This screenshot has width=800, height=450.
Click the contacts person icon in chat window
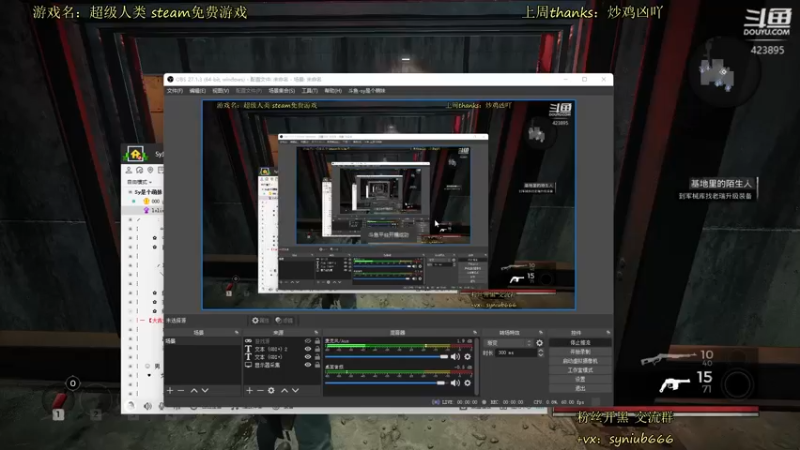tap(129, 170)
